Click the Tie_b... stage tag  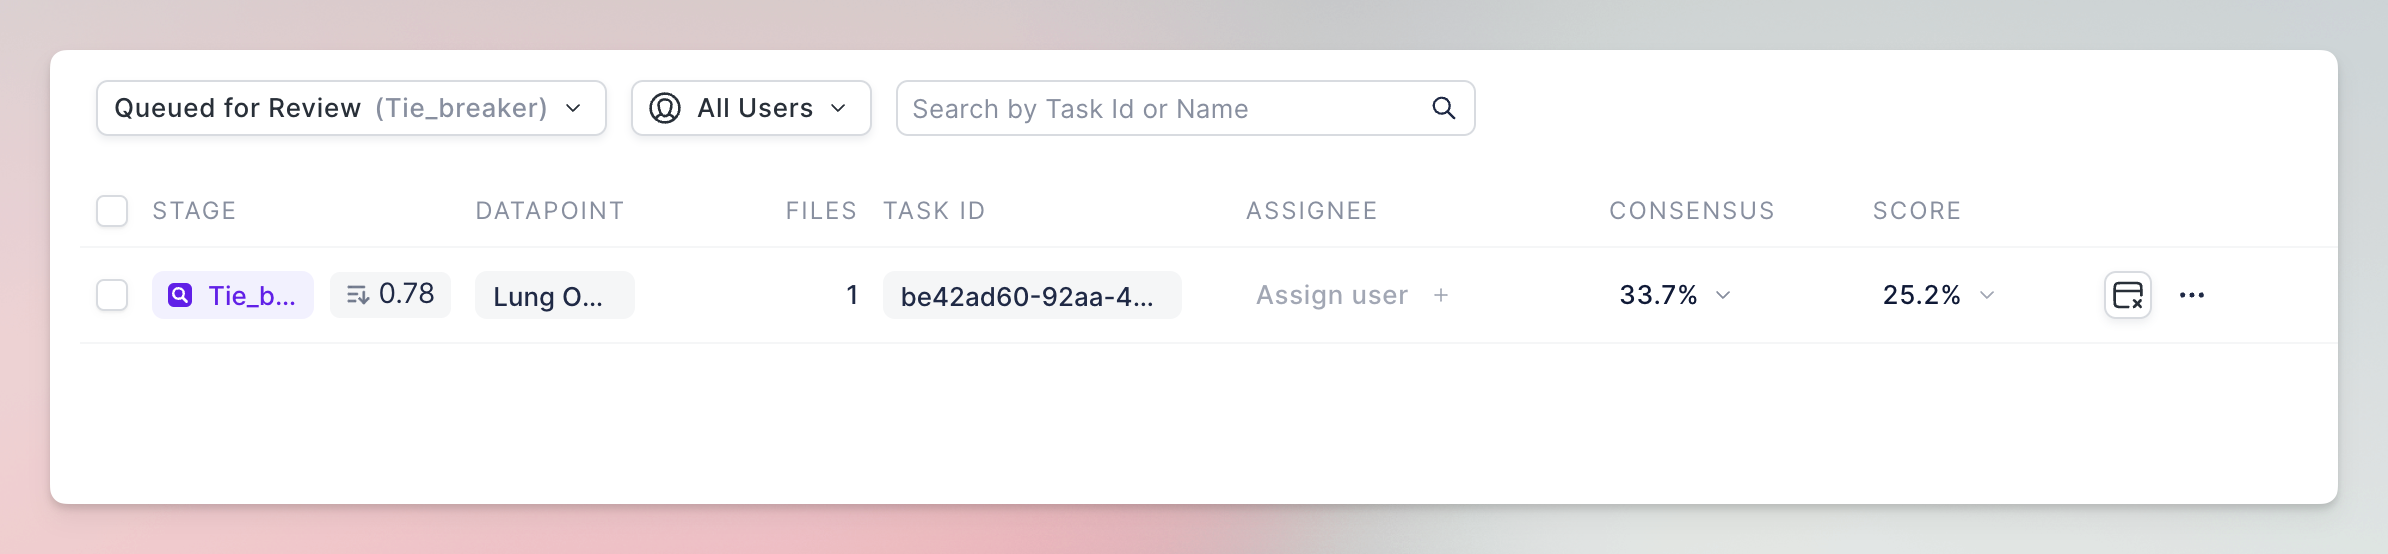coord(233,295)
